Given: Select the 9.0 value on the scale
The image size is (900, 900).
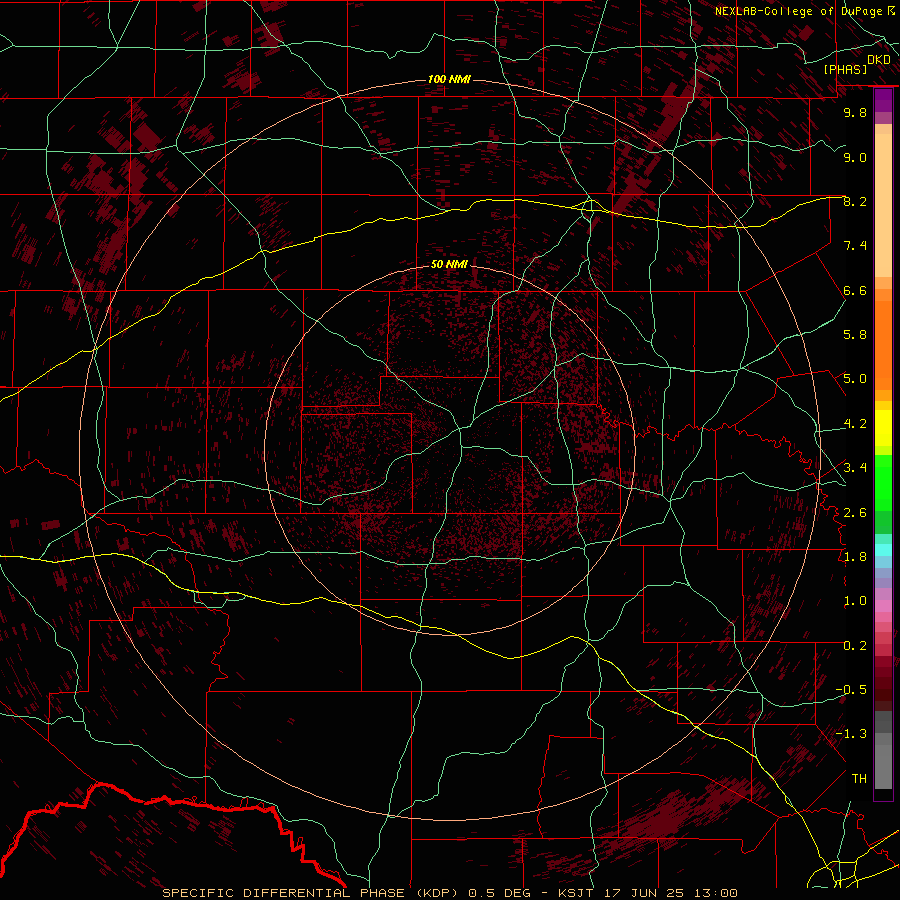Looking at the screenshot, I should tap(855, 157).
